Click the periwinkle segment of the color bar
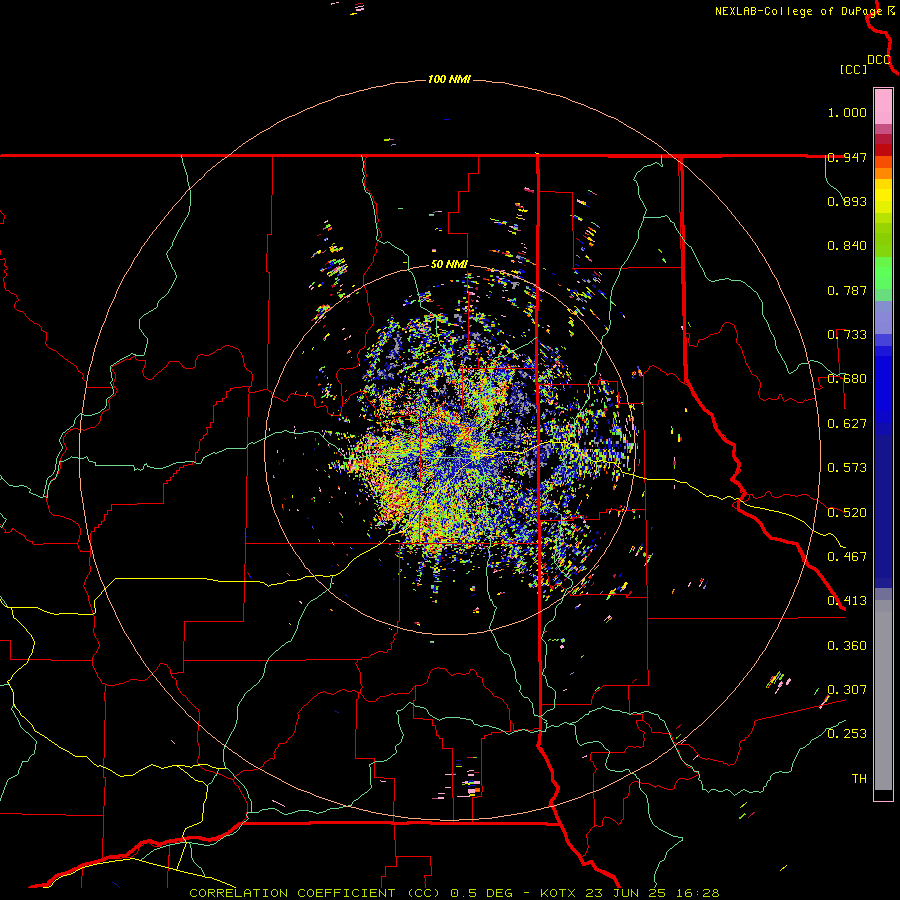 pyautogui.click(x=883, y=318)
